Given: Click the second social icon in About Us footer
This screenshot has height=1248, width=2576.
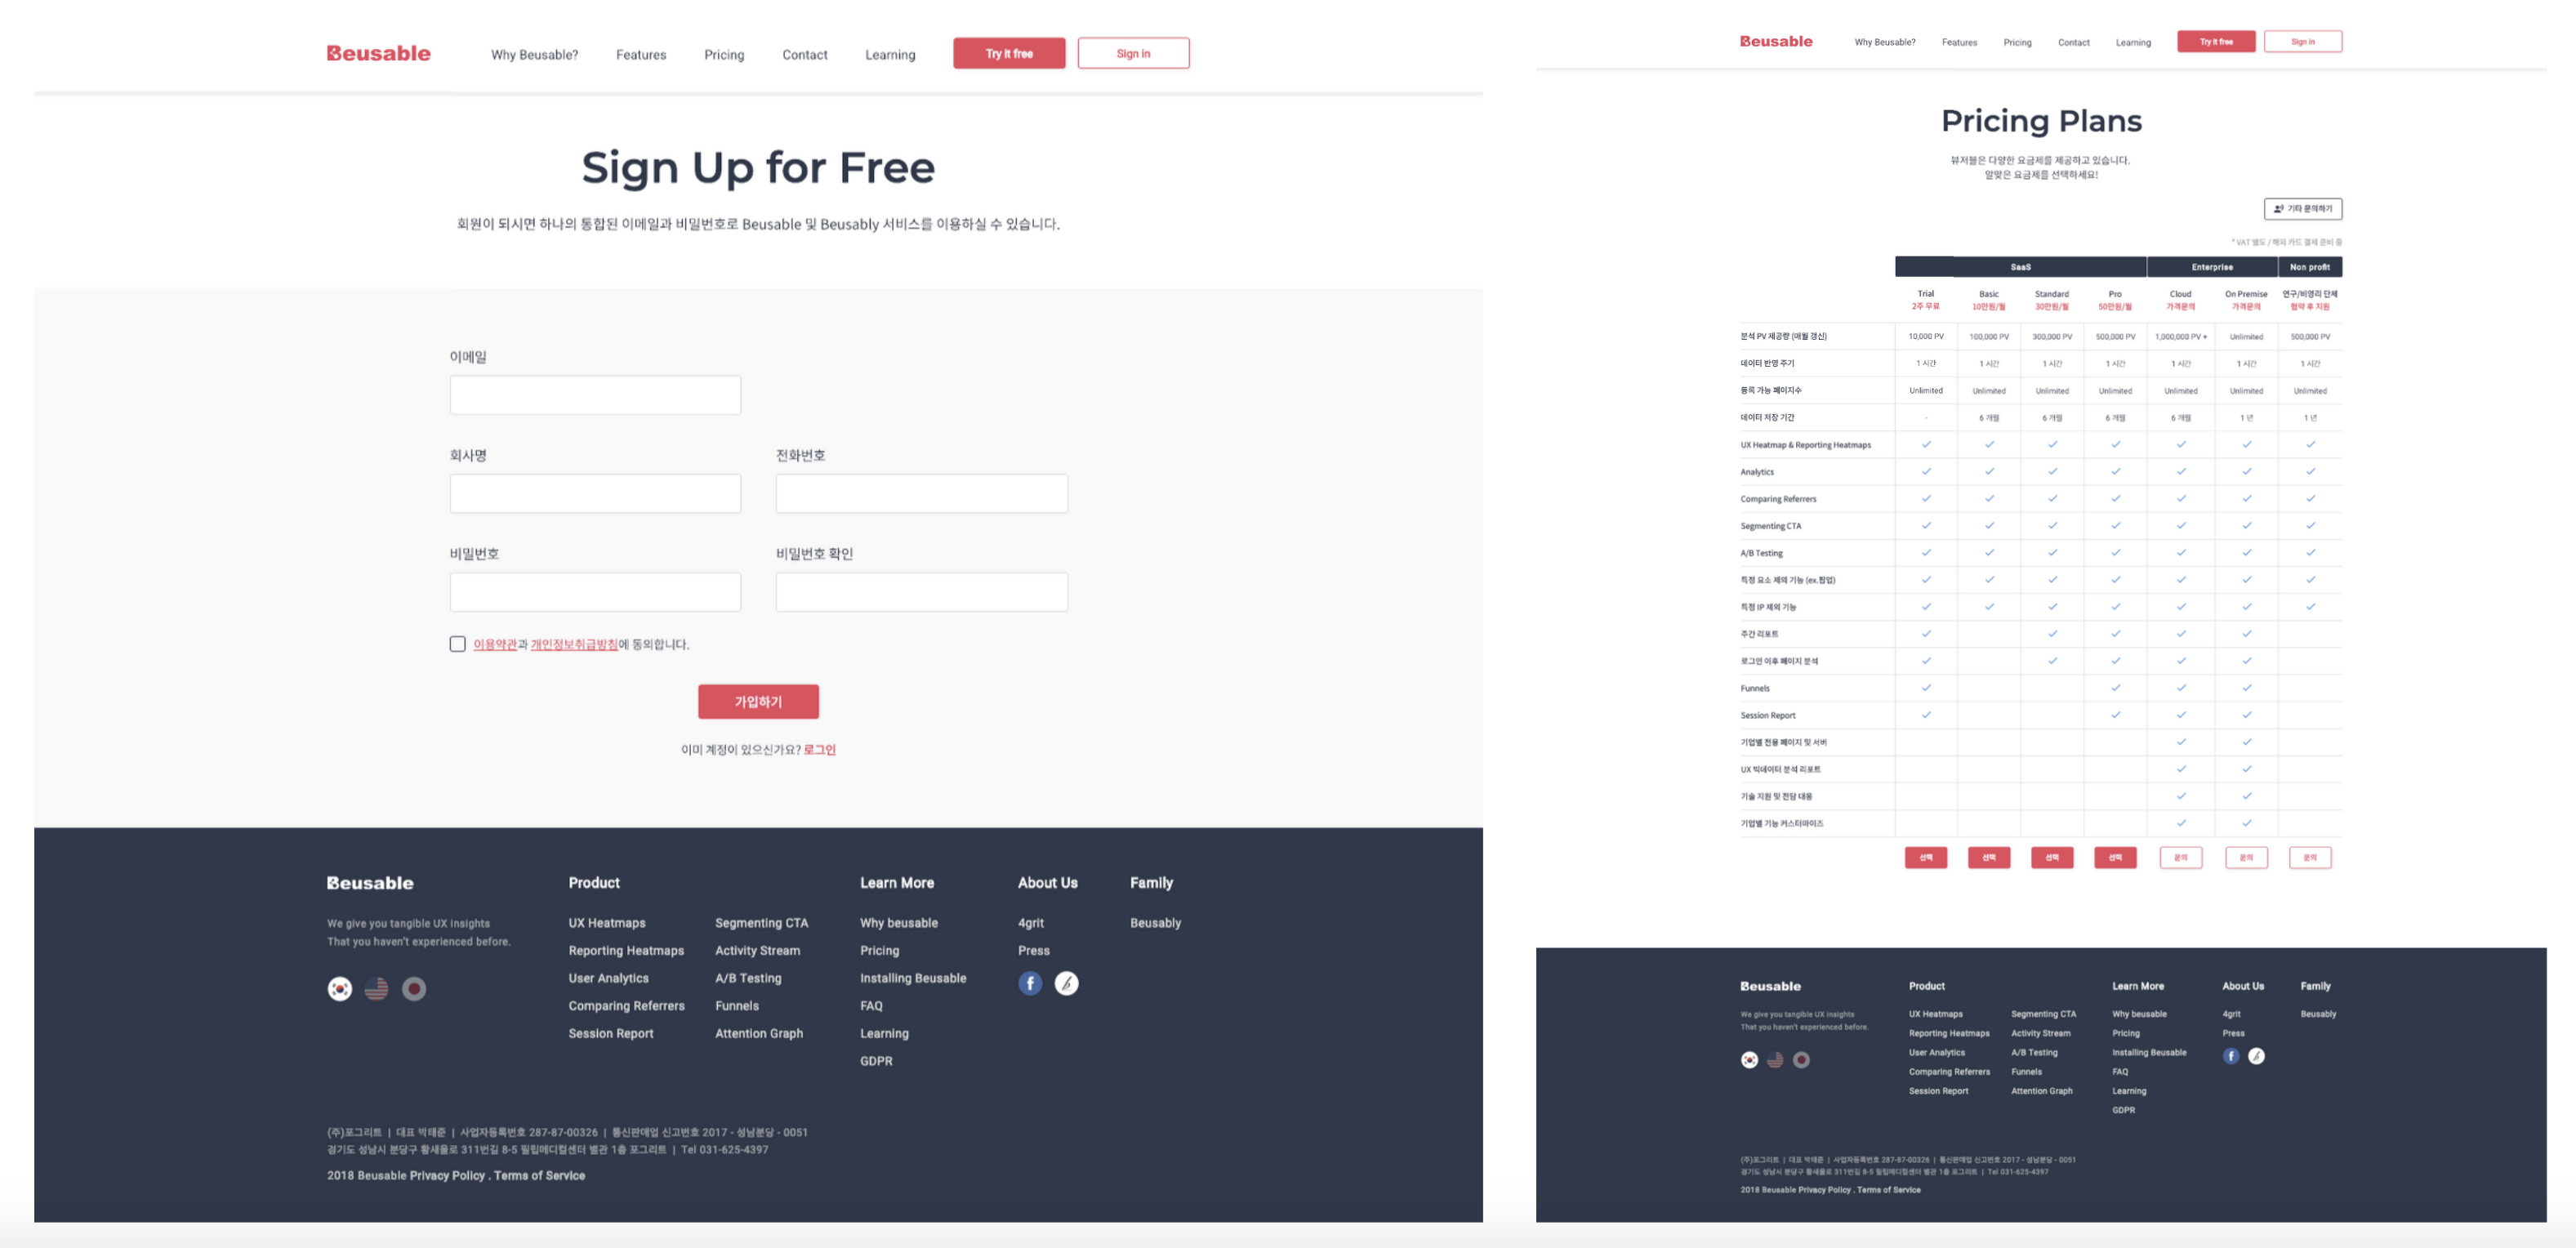Looking at the screenshot, I should tap(1064, 982).
